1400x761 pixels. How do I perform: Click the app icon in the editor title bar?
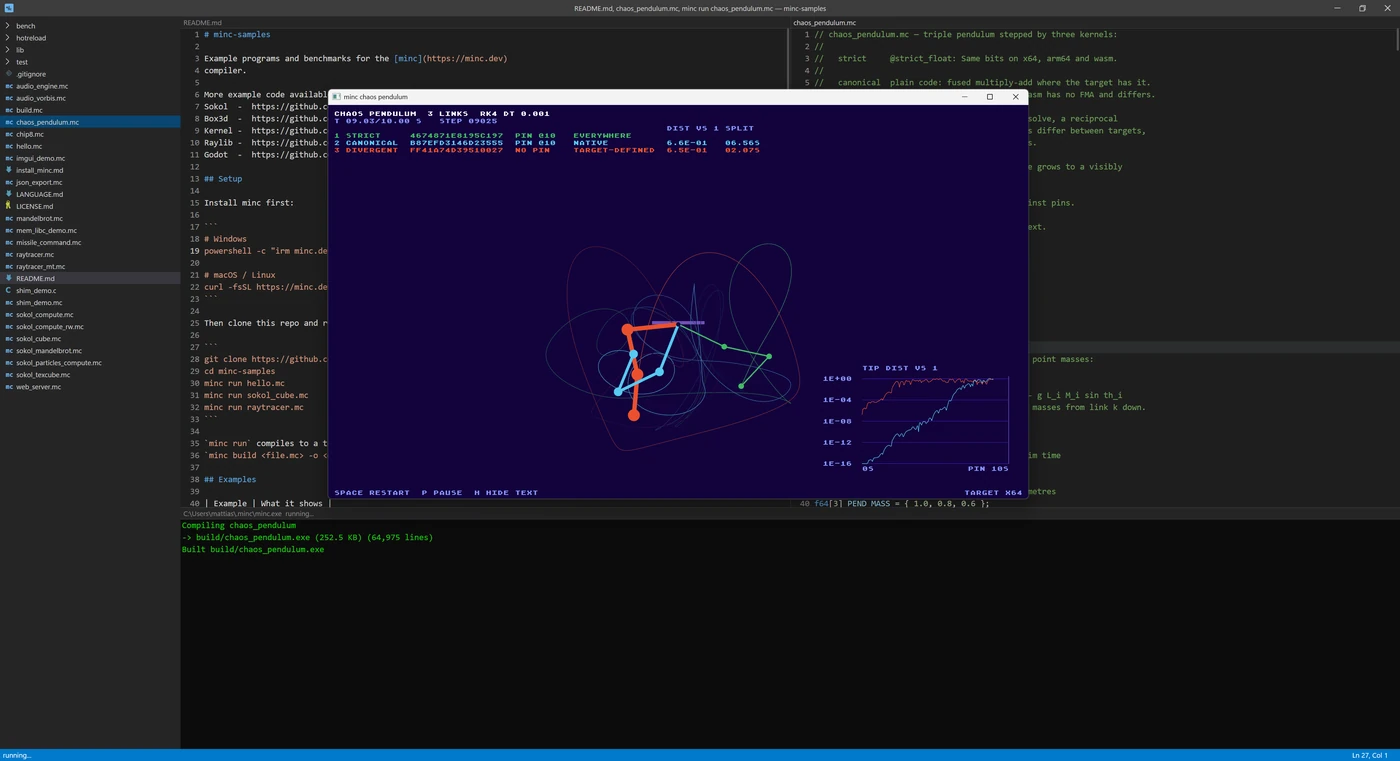click(x=9, y=8)
